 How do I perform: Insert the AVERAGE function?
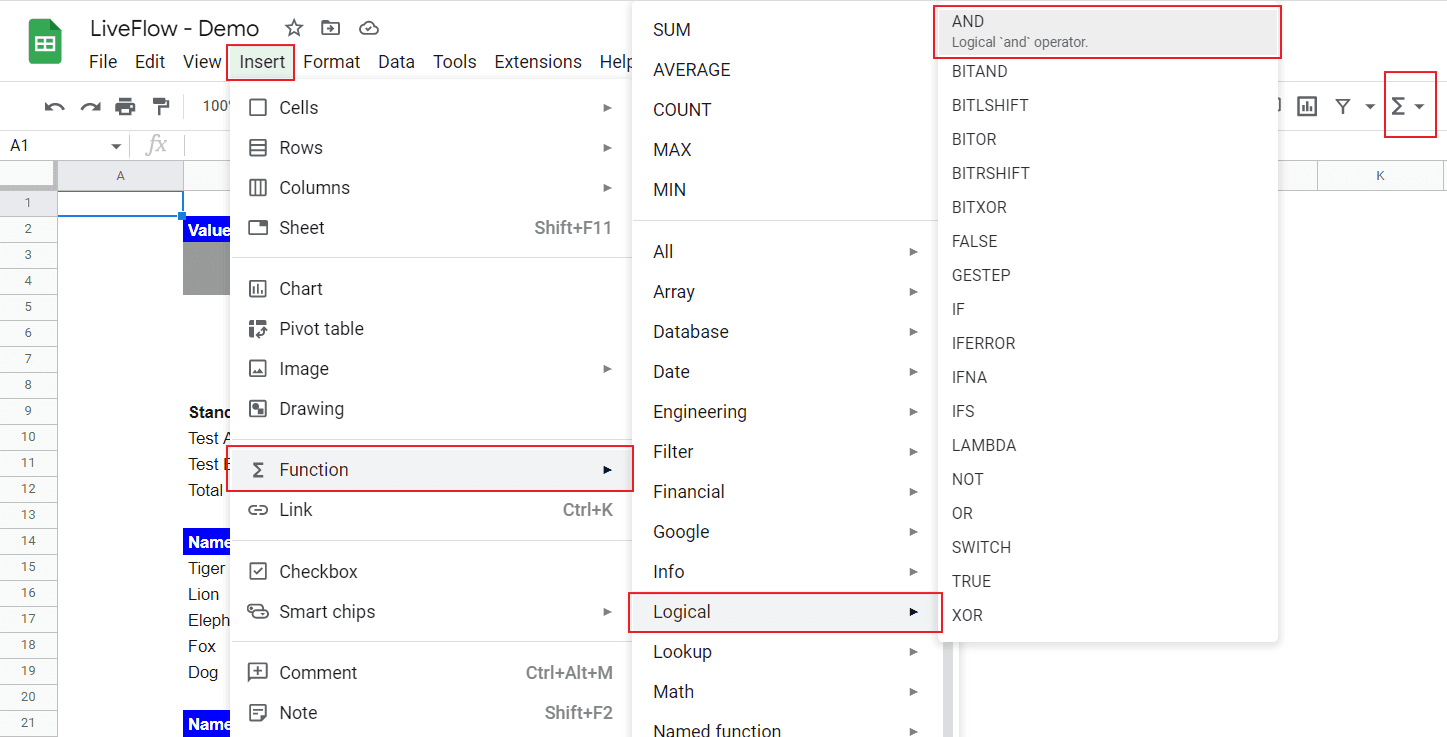pyautogui.click(x=786, y=70)
